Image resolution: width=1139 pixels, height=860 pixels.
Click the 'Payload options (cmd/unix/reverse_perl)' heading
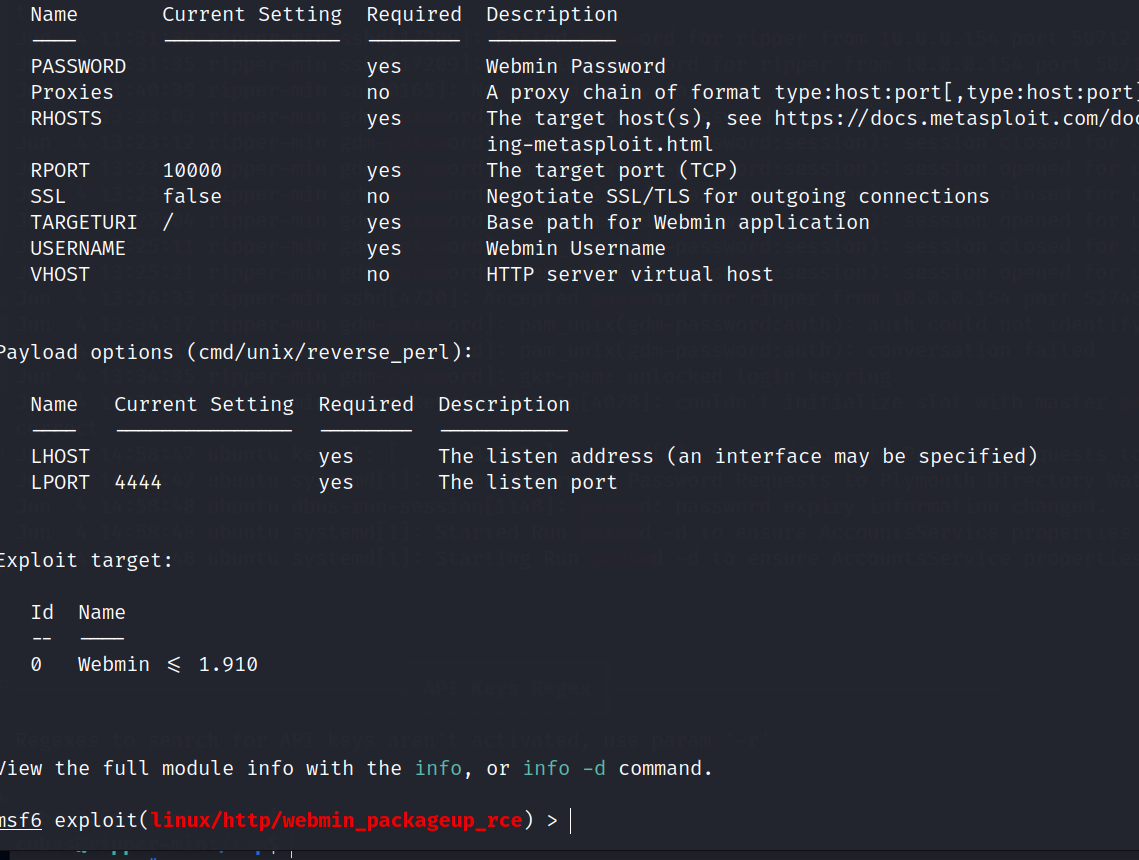[x=234, y=352]
